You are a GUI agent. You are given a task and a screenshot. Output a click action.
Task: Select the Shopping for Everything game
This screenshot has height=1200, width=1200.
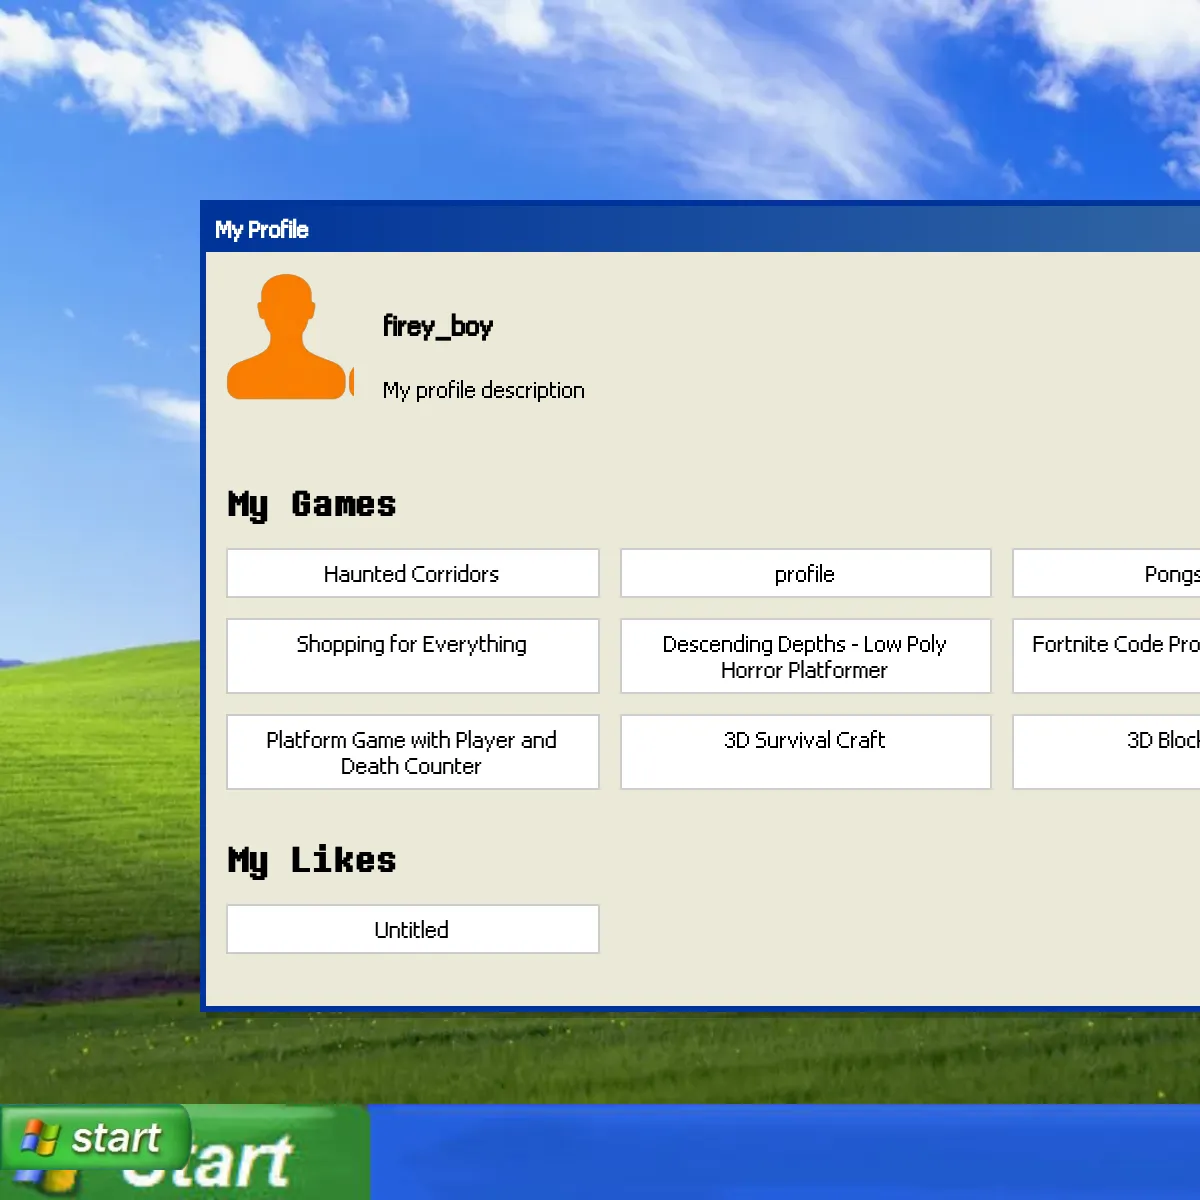[x=413, y=656]
